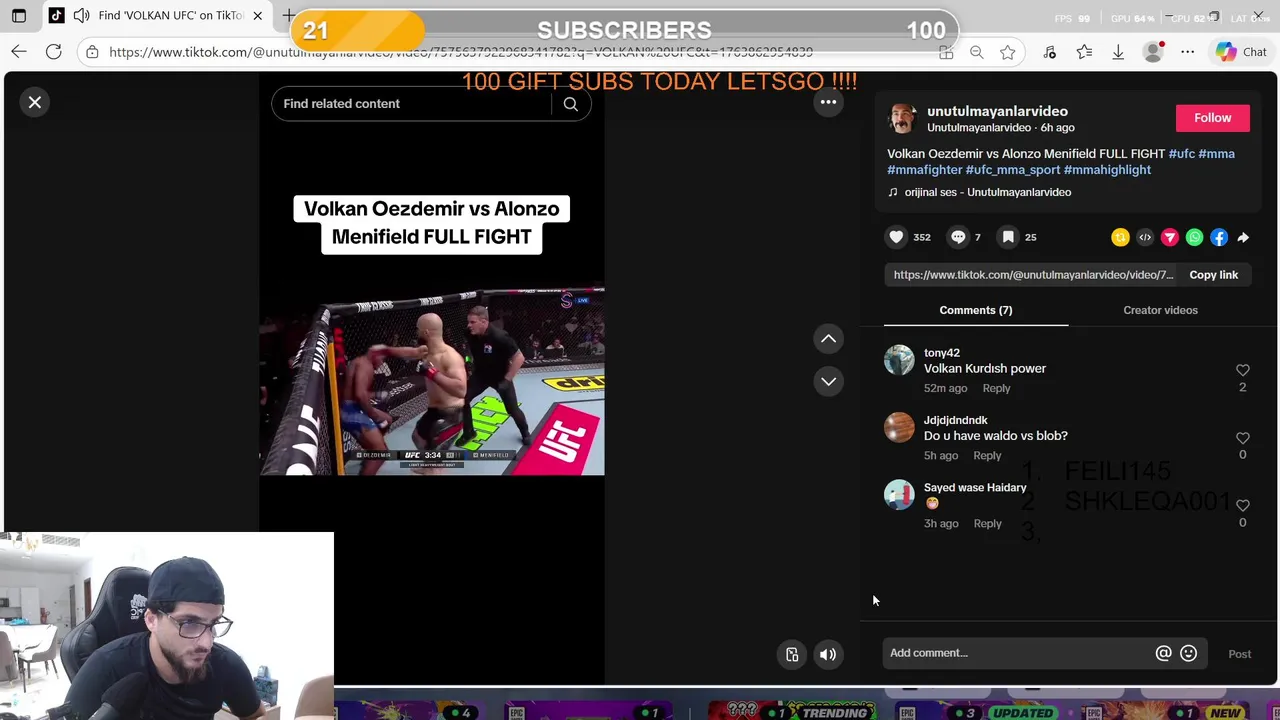Open tony42 commenter profile name
This screenshot has width=1280, height=720.
click(x=942, y=353)
